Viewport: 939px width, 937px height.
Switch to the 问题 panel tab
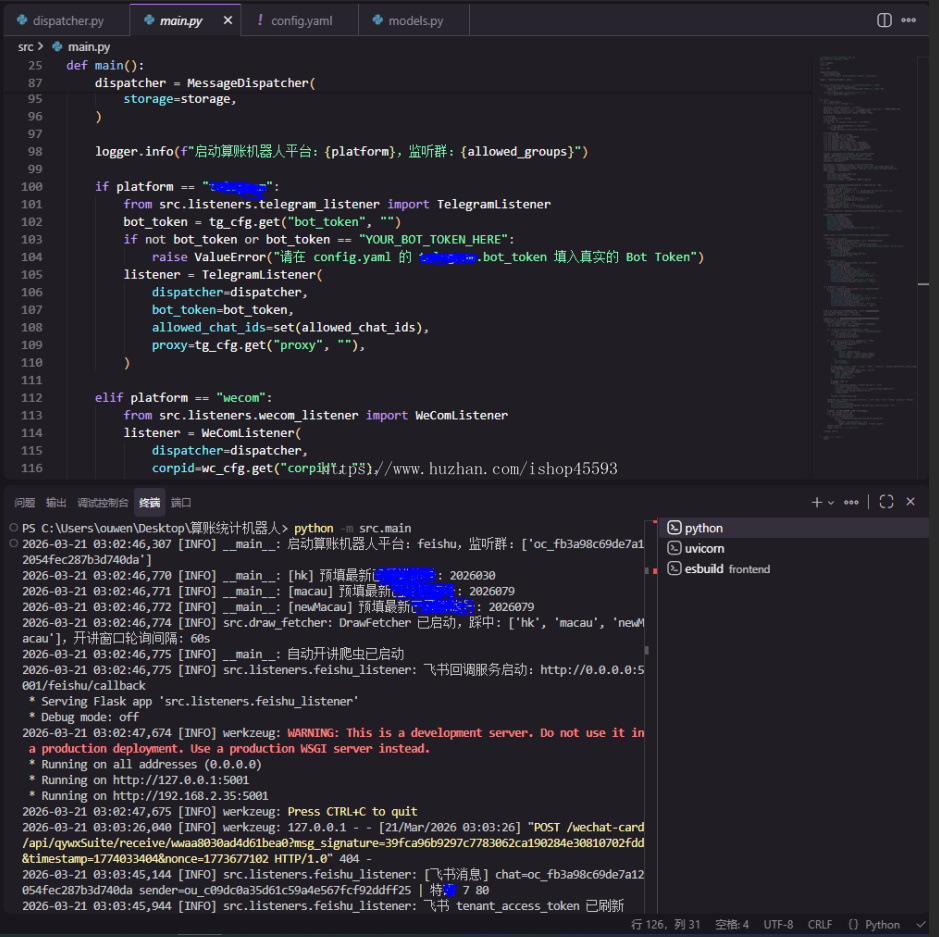(x=25, y=503)
